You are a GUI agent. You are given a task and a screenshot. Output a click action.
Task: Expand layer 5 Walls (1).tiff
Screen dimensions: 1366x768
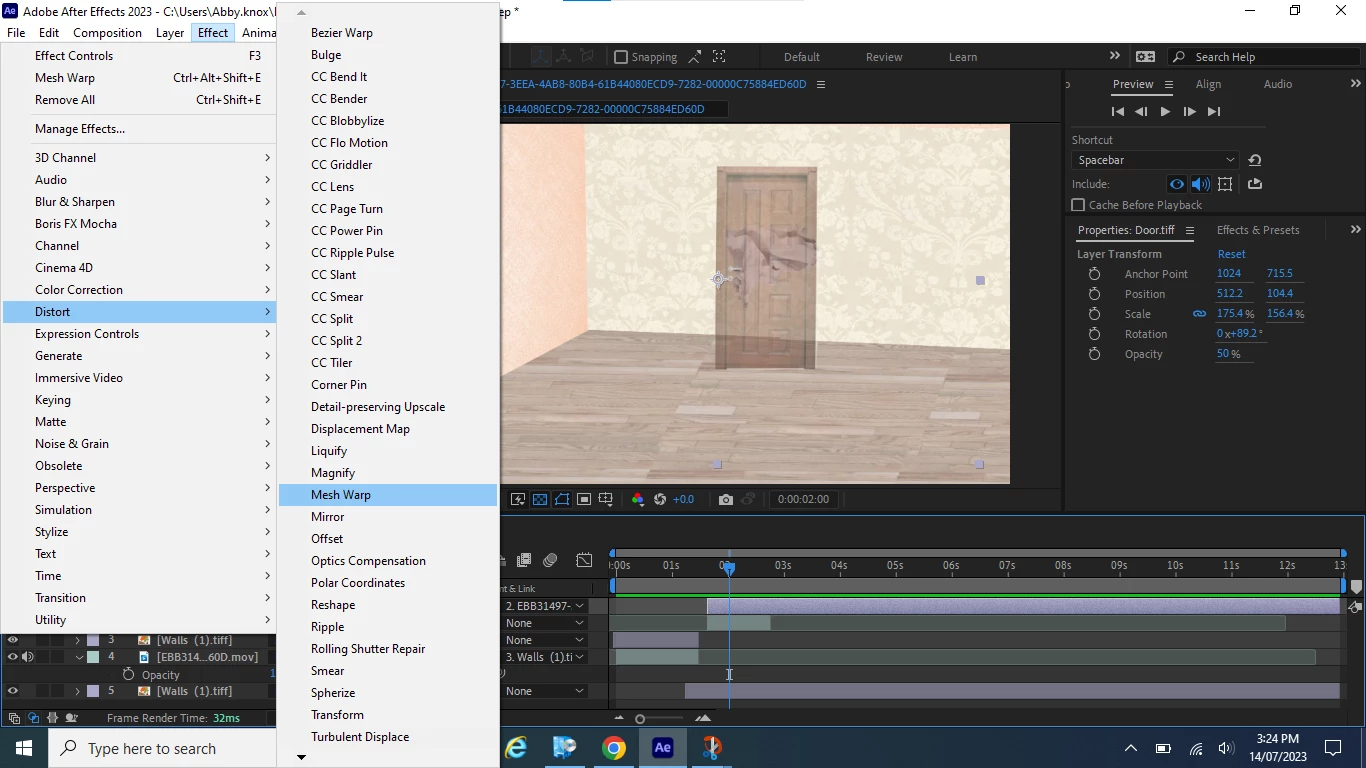[78, 691]
